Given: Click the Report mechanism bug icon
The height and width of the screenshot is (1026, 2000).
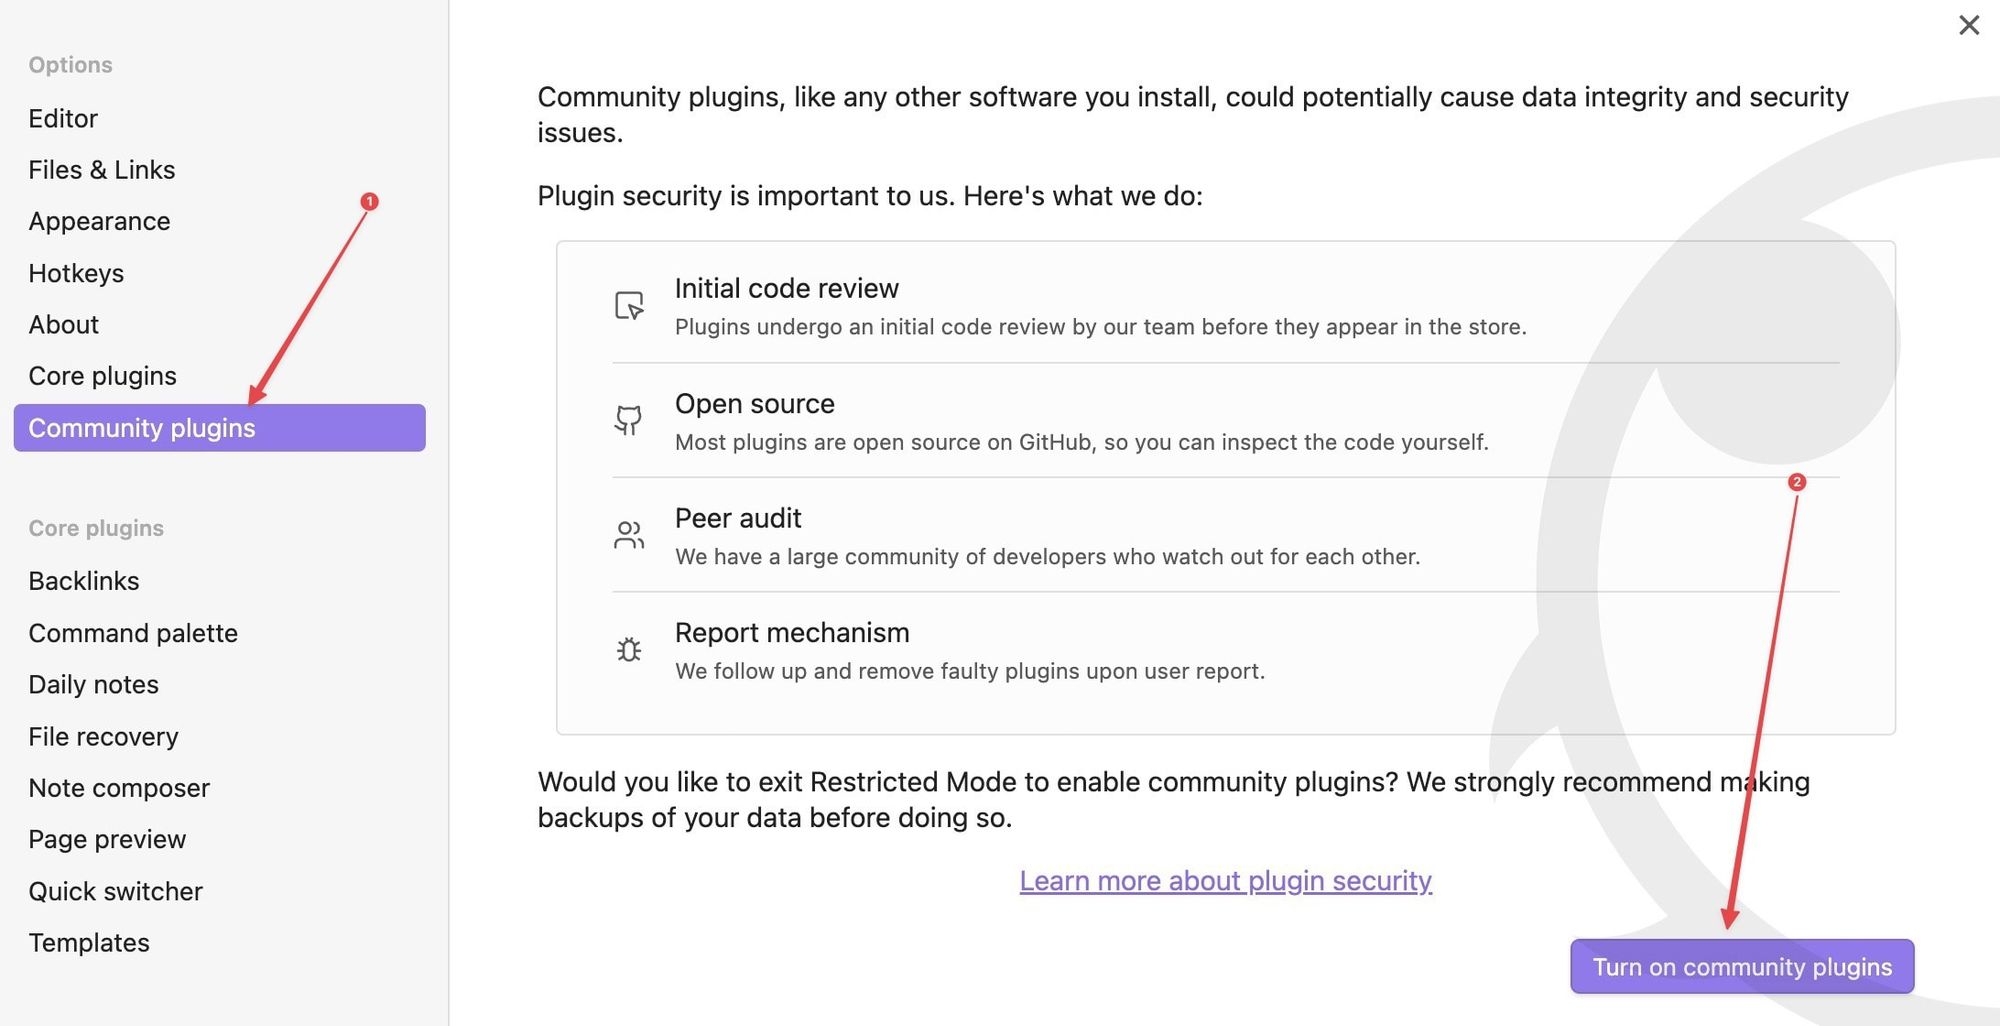Looking at the screenshot, I should coord(628,650).
